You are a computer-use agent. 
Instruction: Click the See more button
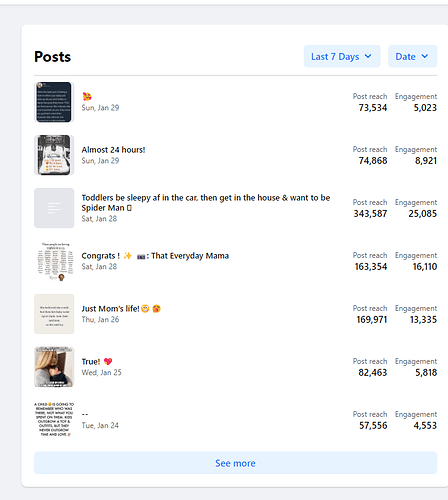point(235,463)
